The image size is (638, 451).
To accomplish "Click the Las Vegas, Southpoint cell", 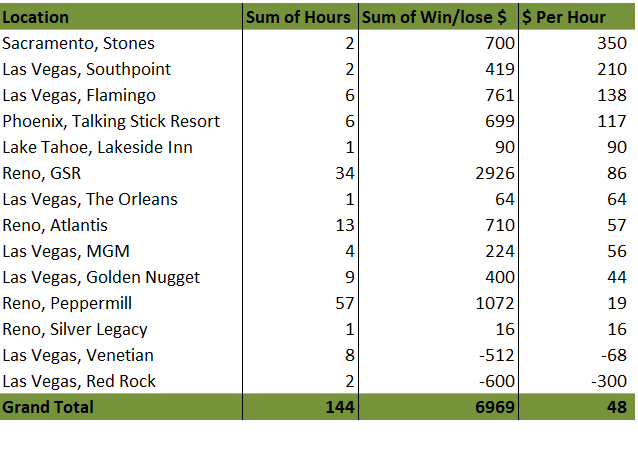I will point(87,70).
